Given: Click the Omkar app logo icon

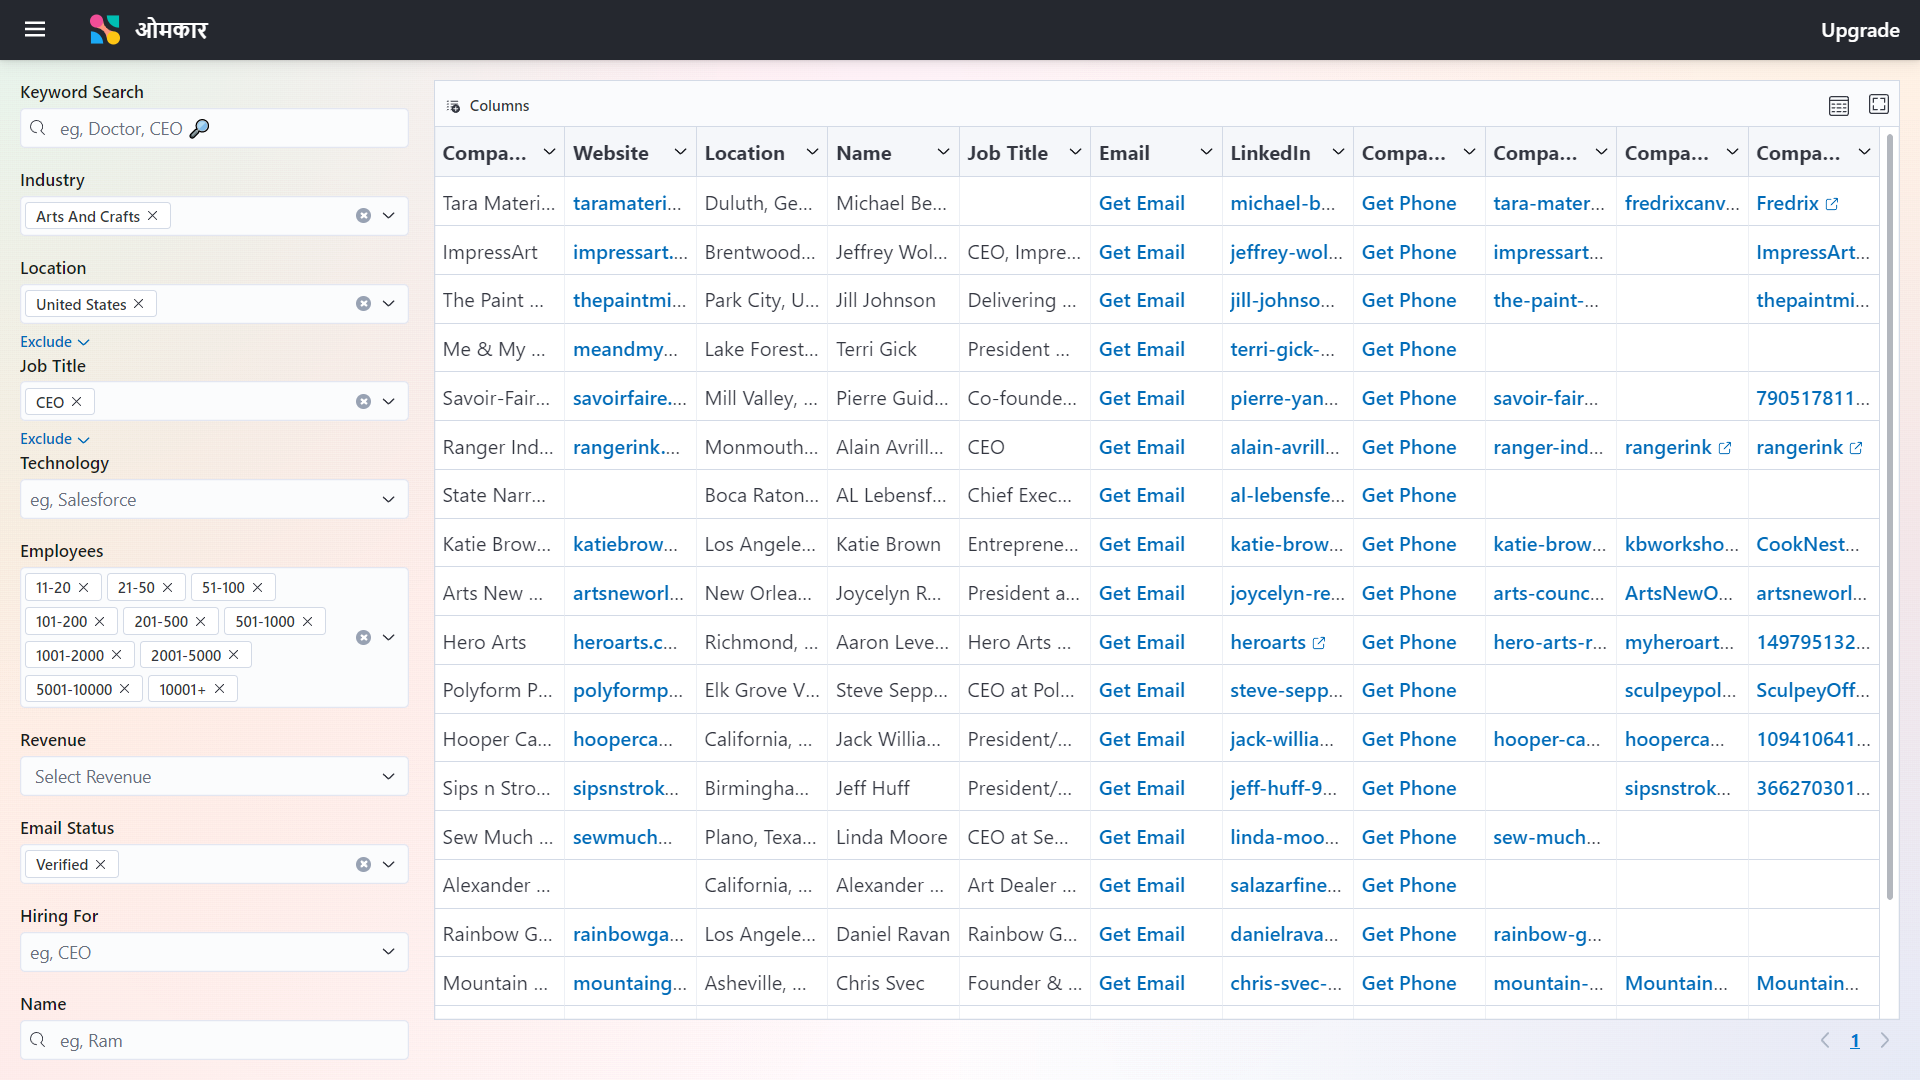Looking at the screenshot, I should tap(104, 29).
